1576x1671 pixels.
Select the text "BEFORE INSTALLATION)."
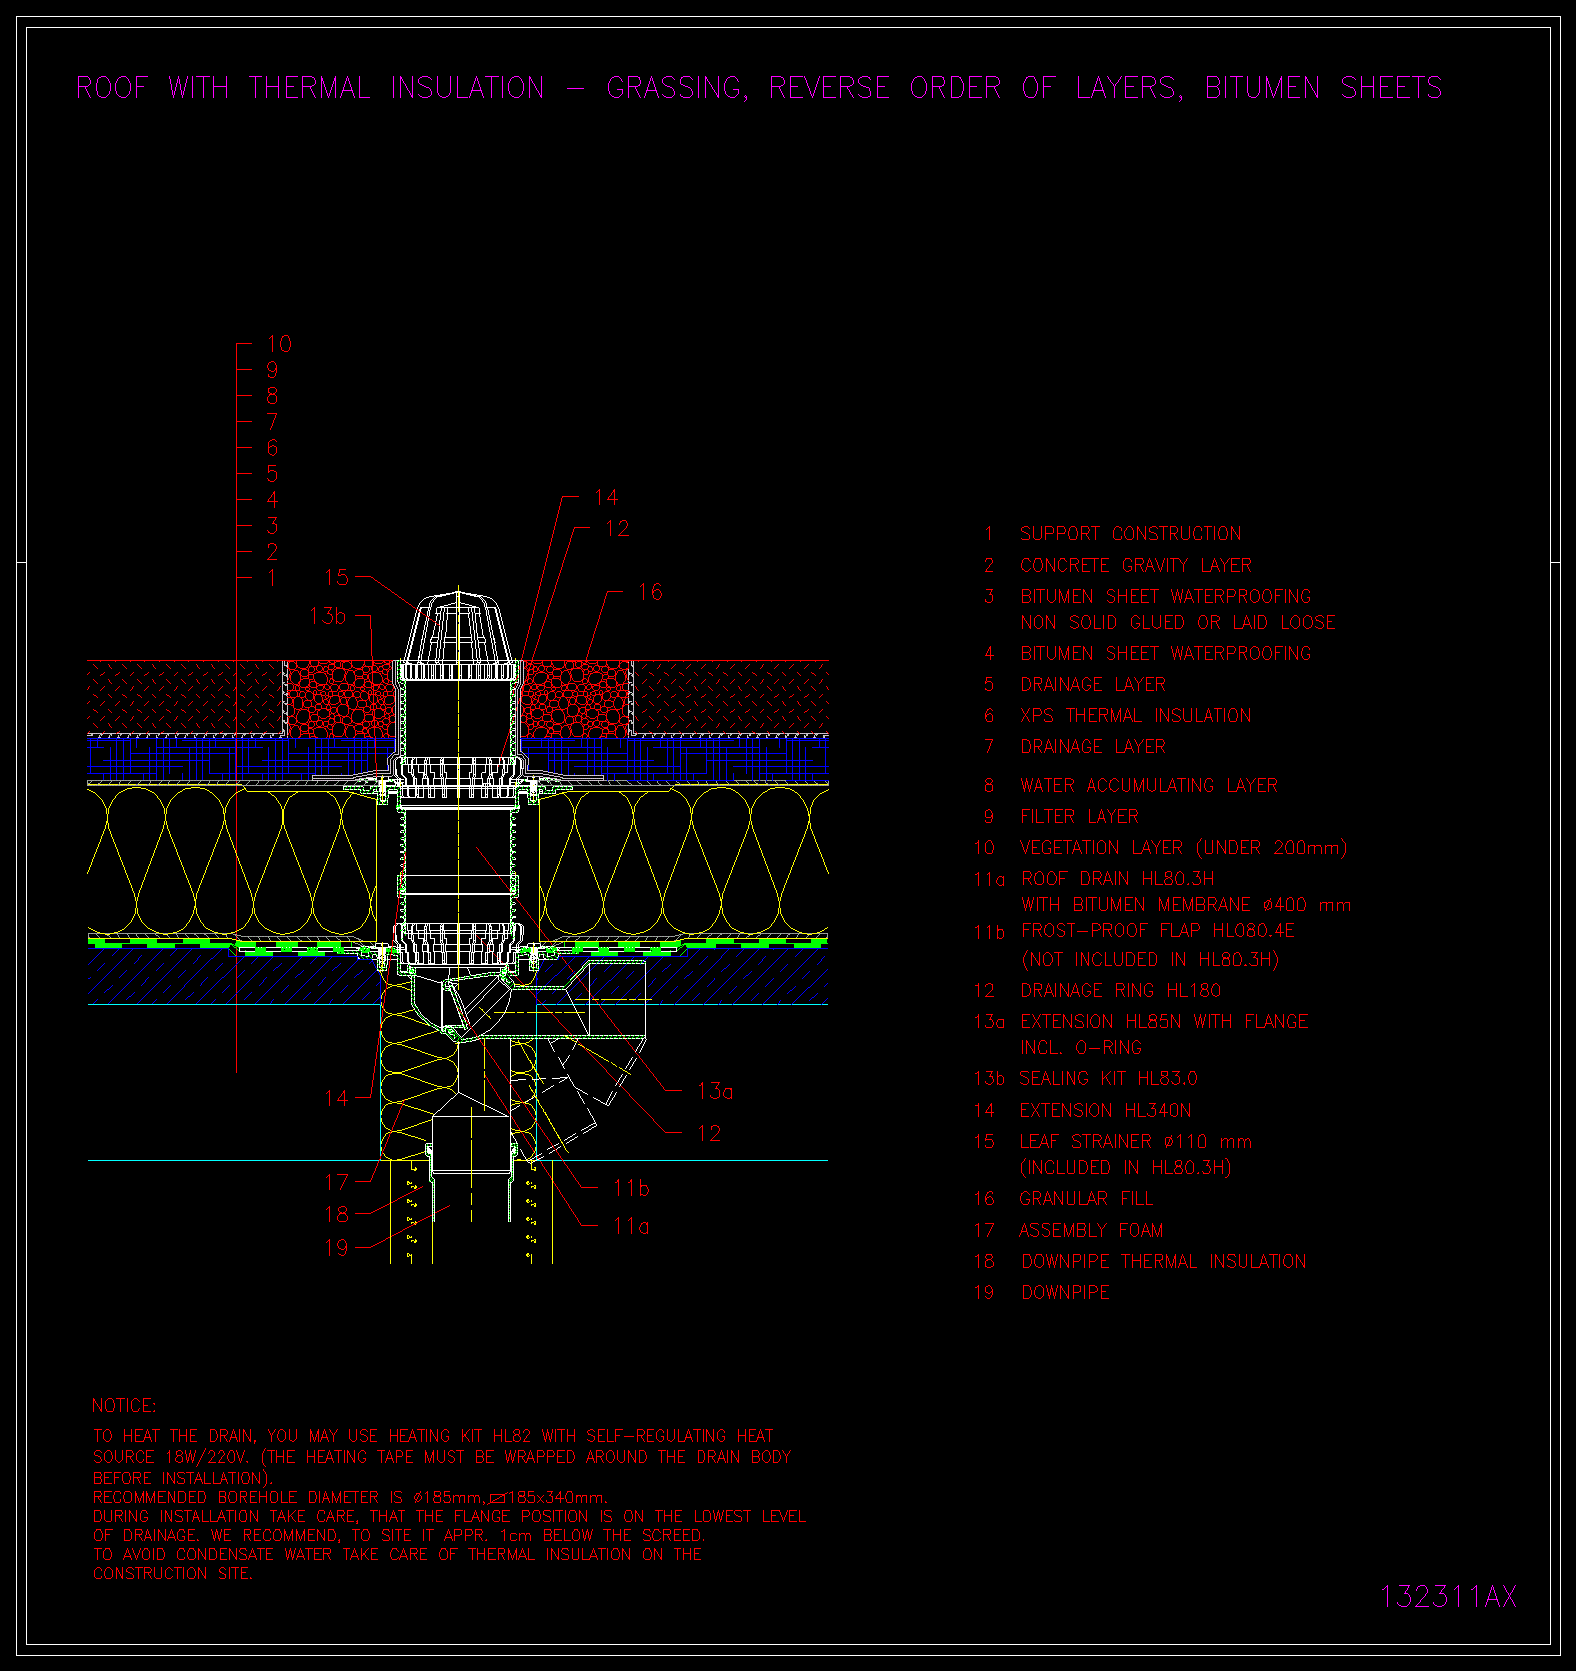182,1477
